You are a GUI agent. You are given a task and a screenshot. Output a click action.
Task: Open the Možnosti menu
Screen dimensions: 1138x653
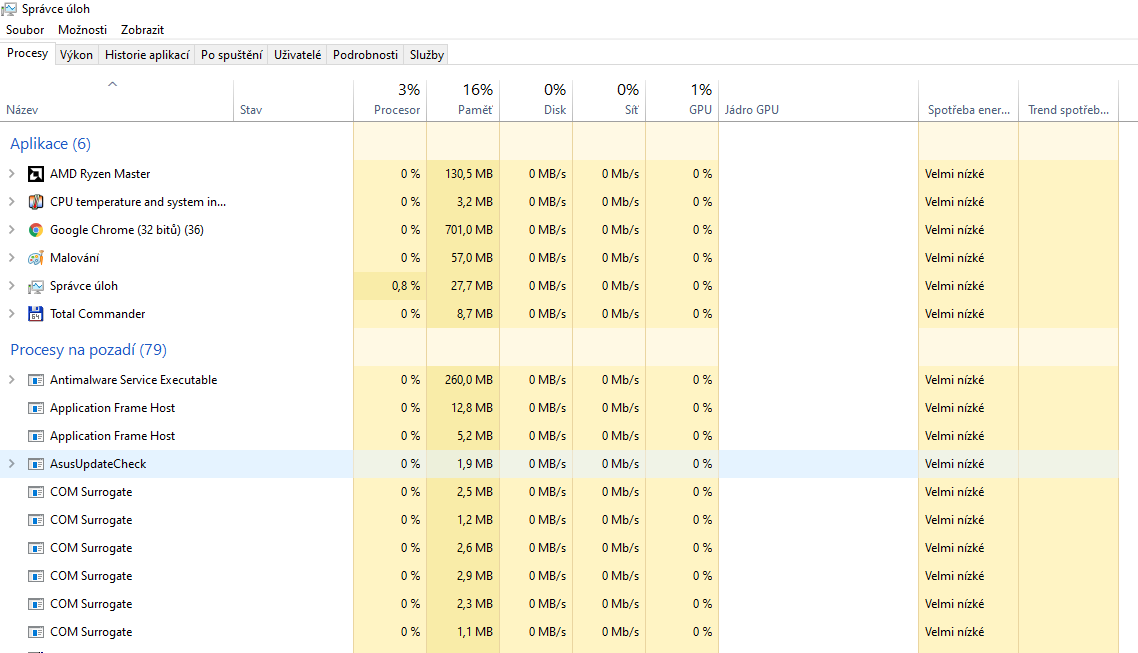[82, 30]
